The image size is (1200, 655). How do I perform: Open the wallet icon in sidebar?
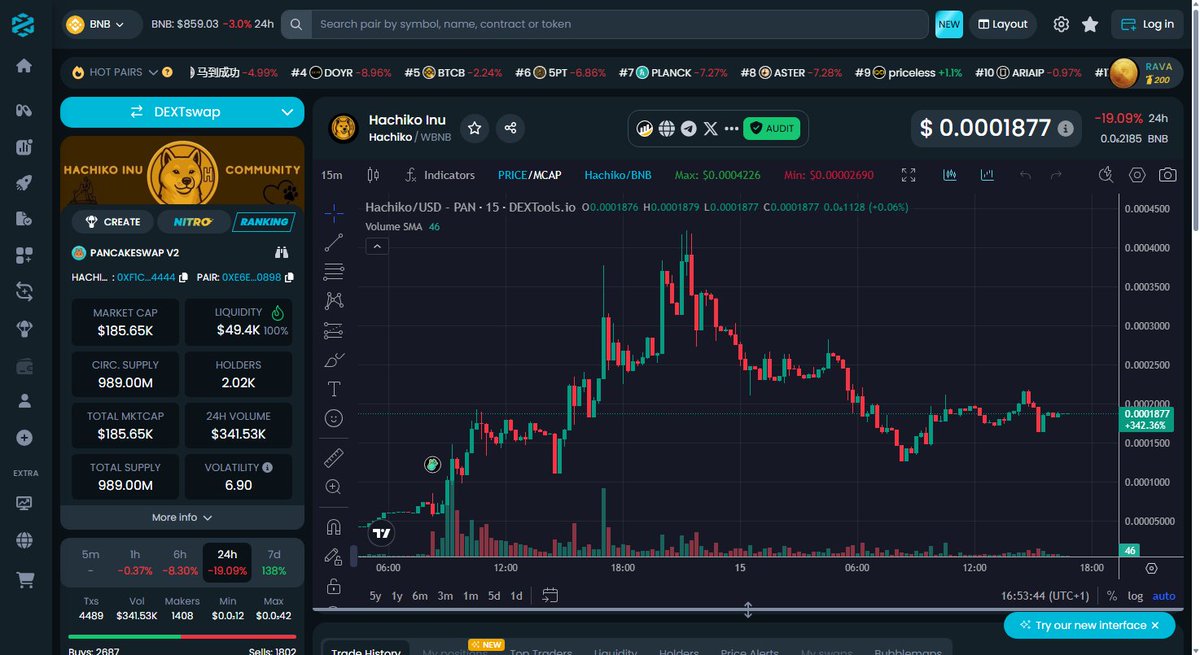(x=24, y=366)
